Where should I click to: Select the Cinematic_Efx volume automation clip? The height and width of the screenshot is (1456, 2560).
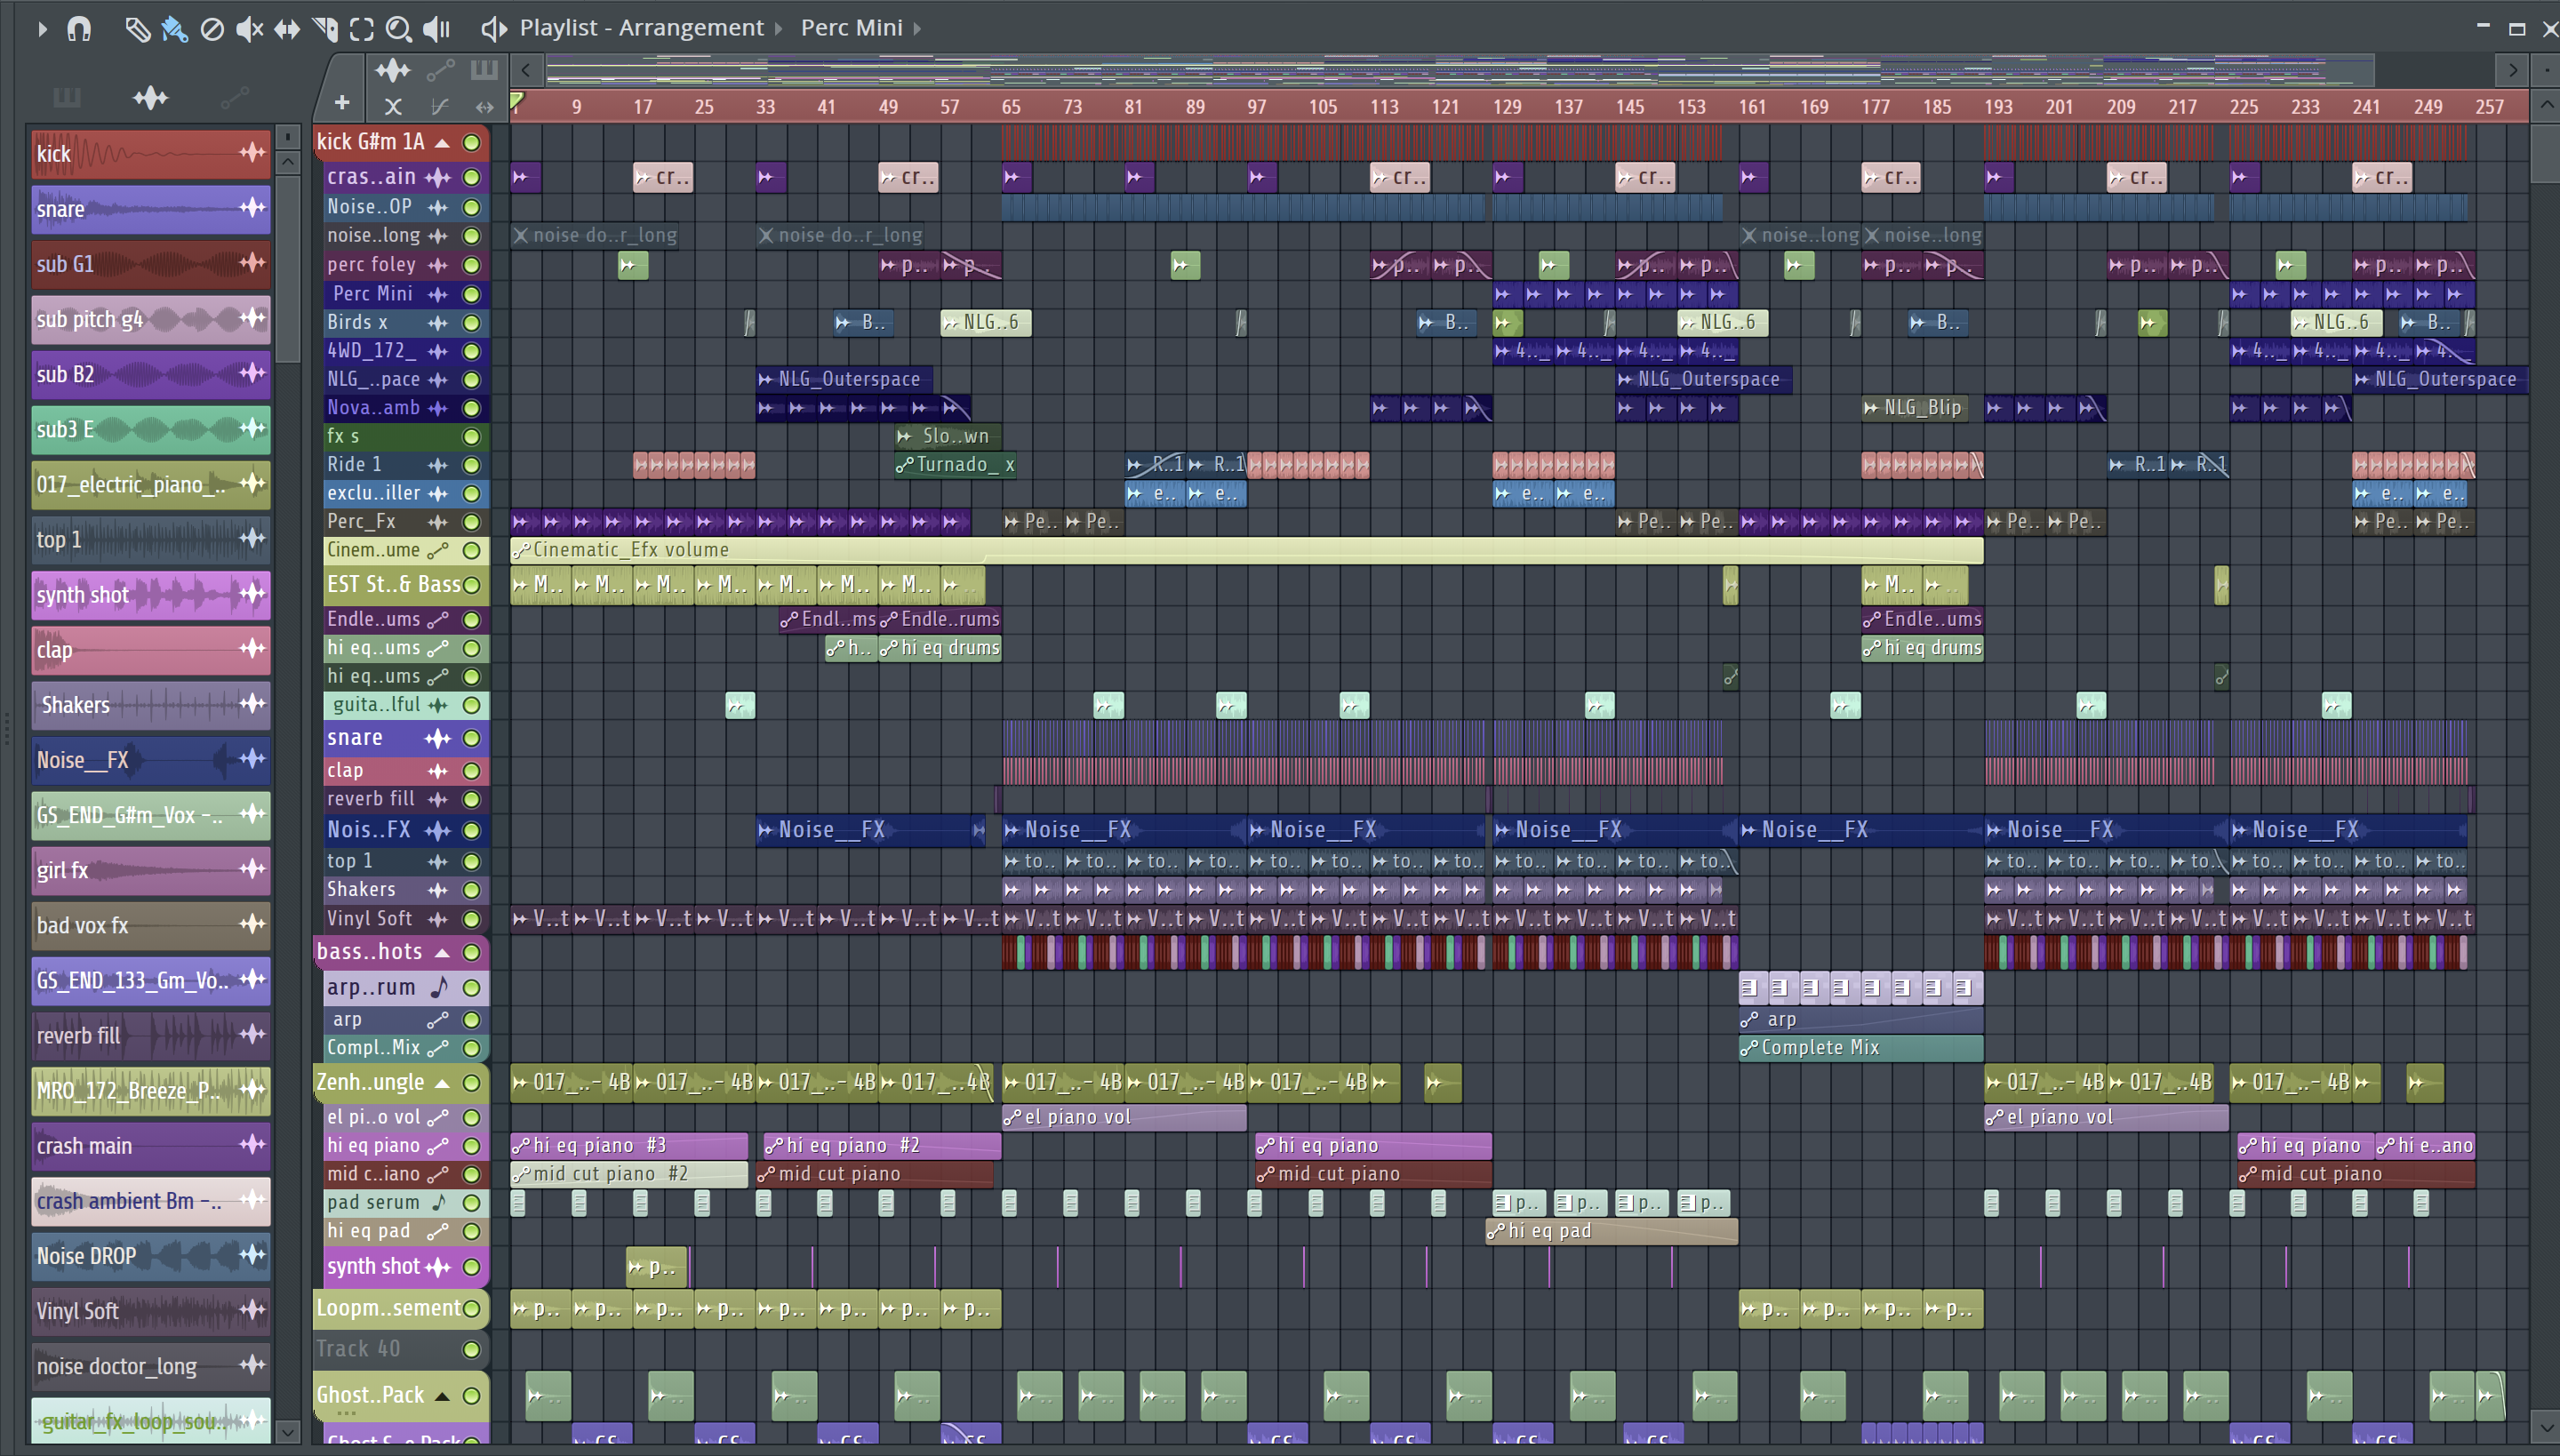[x=1246, y=550]
